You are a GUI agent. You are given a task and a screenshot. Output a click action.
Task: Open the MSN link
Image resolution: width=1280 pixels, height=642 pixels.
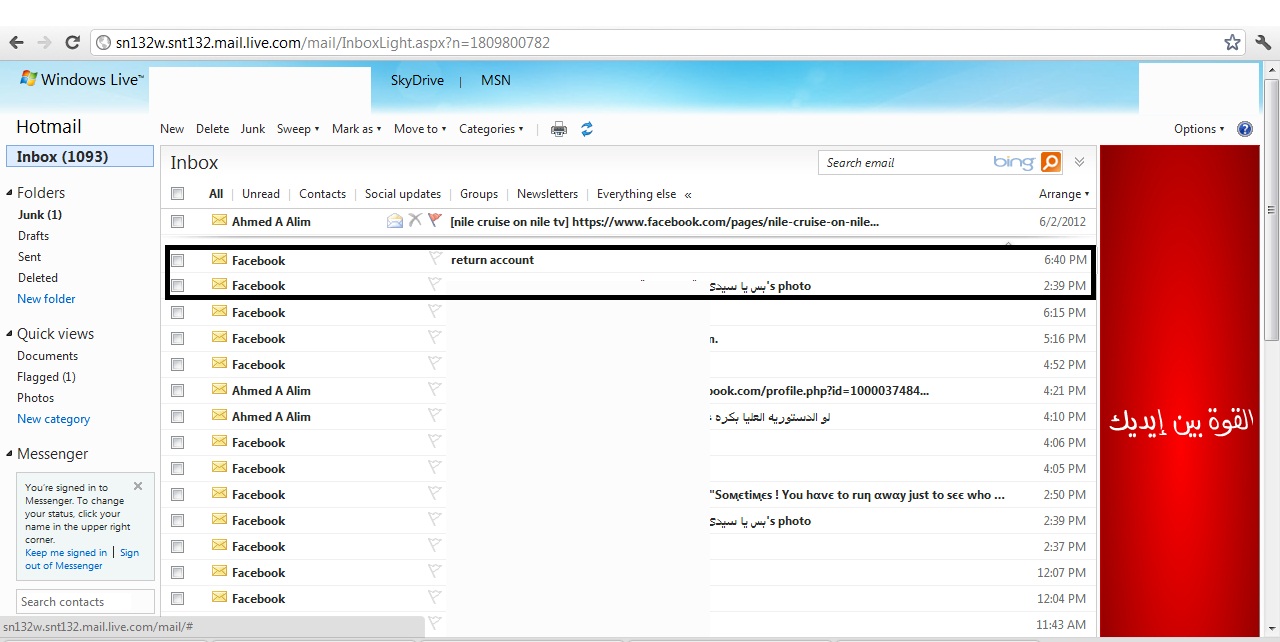pos(496,80)
